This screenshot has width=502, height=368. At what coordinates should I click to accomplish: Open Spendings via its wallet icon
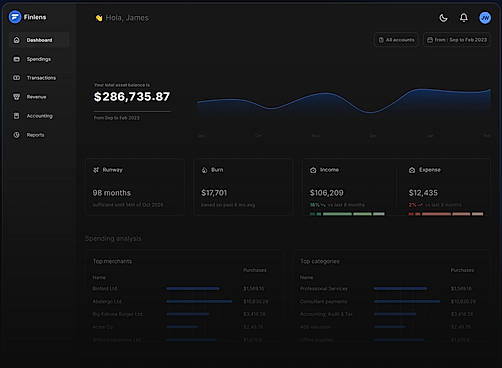[16, 59]
